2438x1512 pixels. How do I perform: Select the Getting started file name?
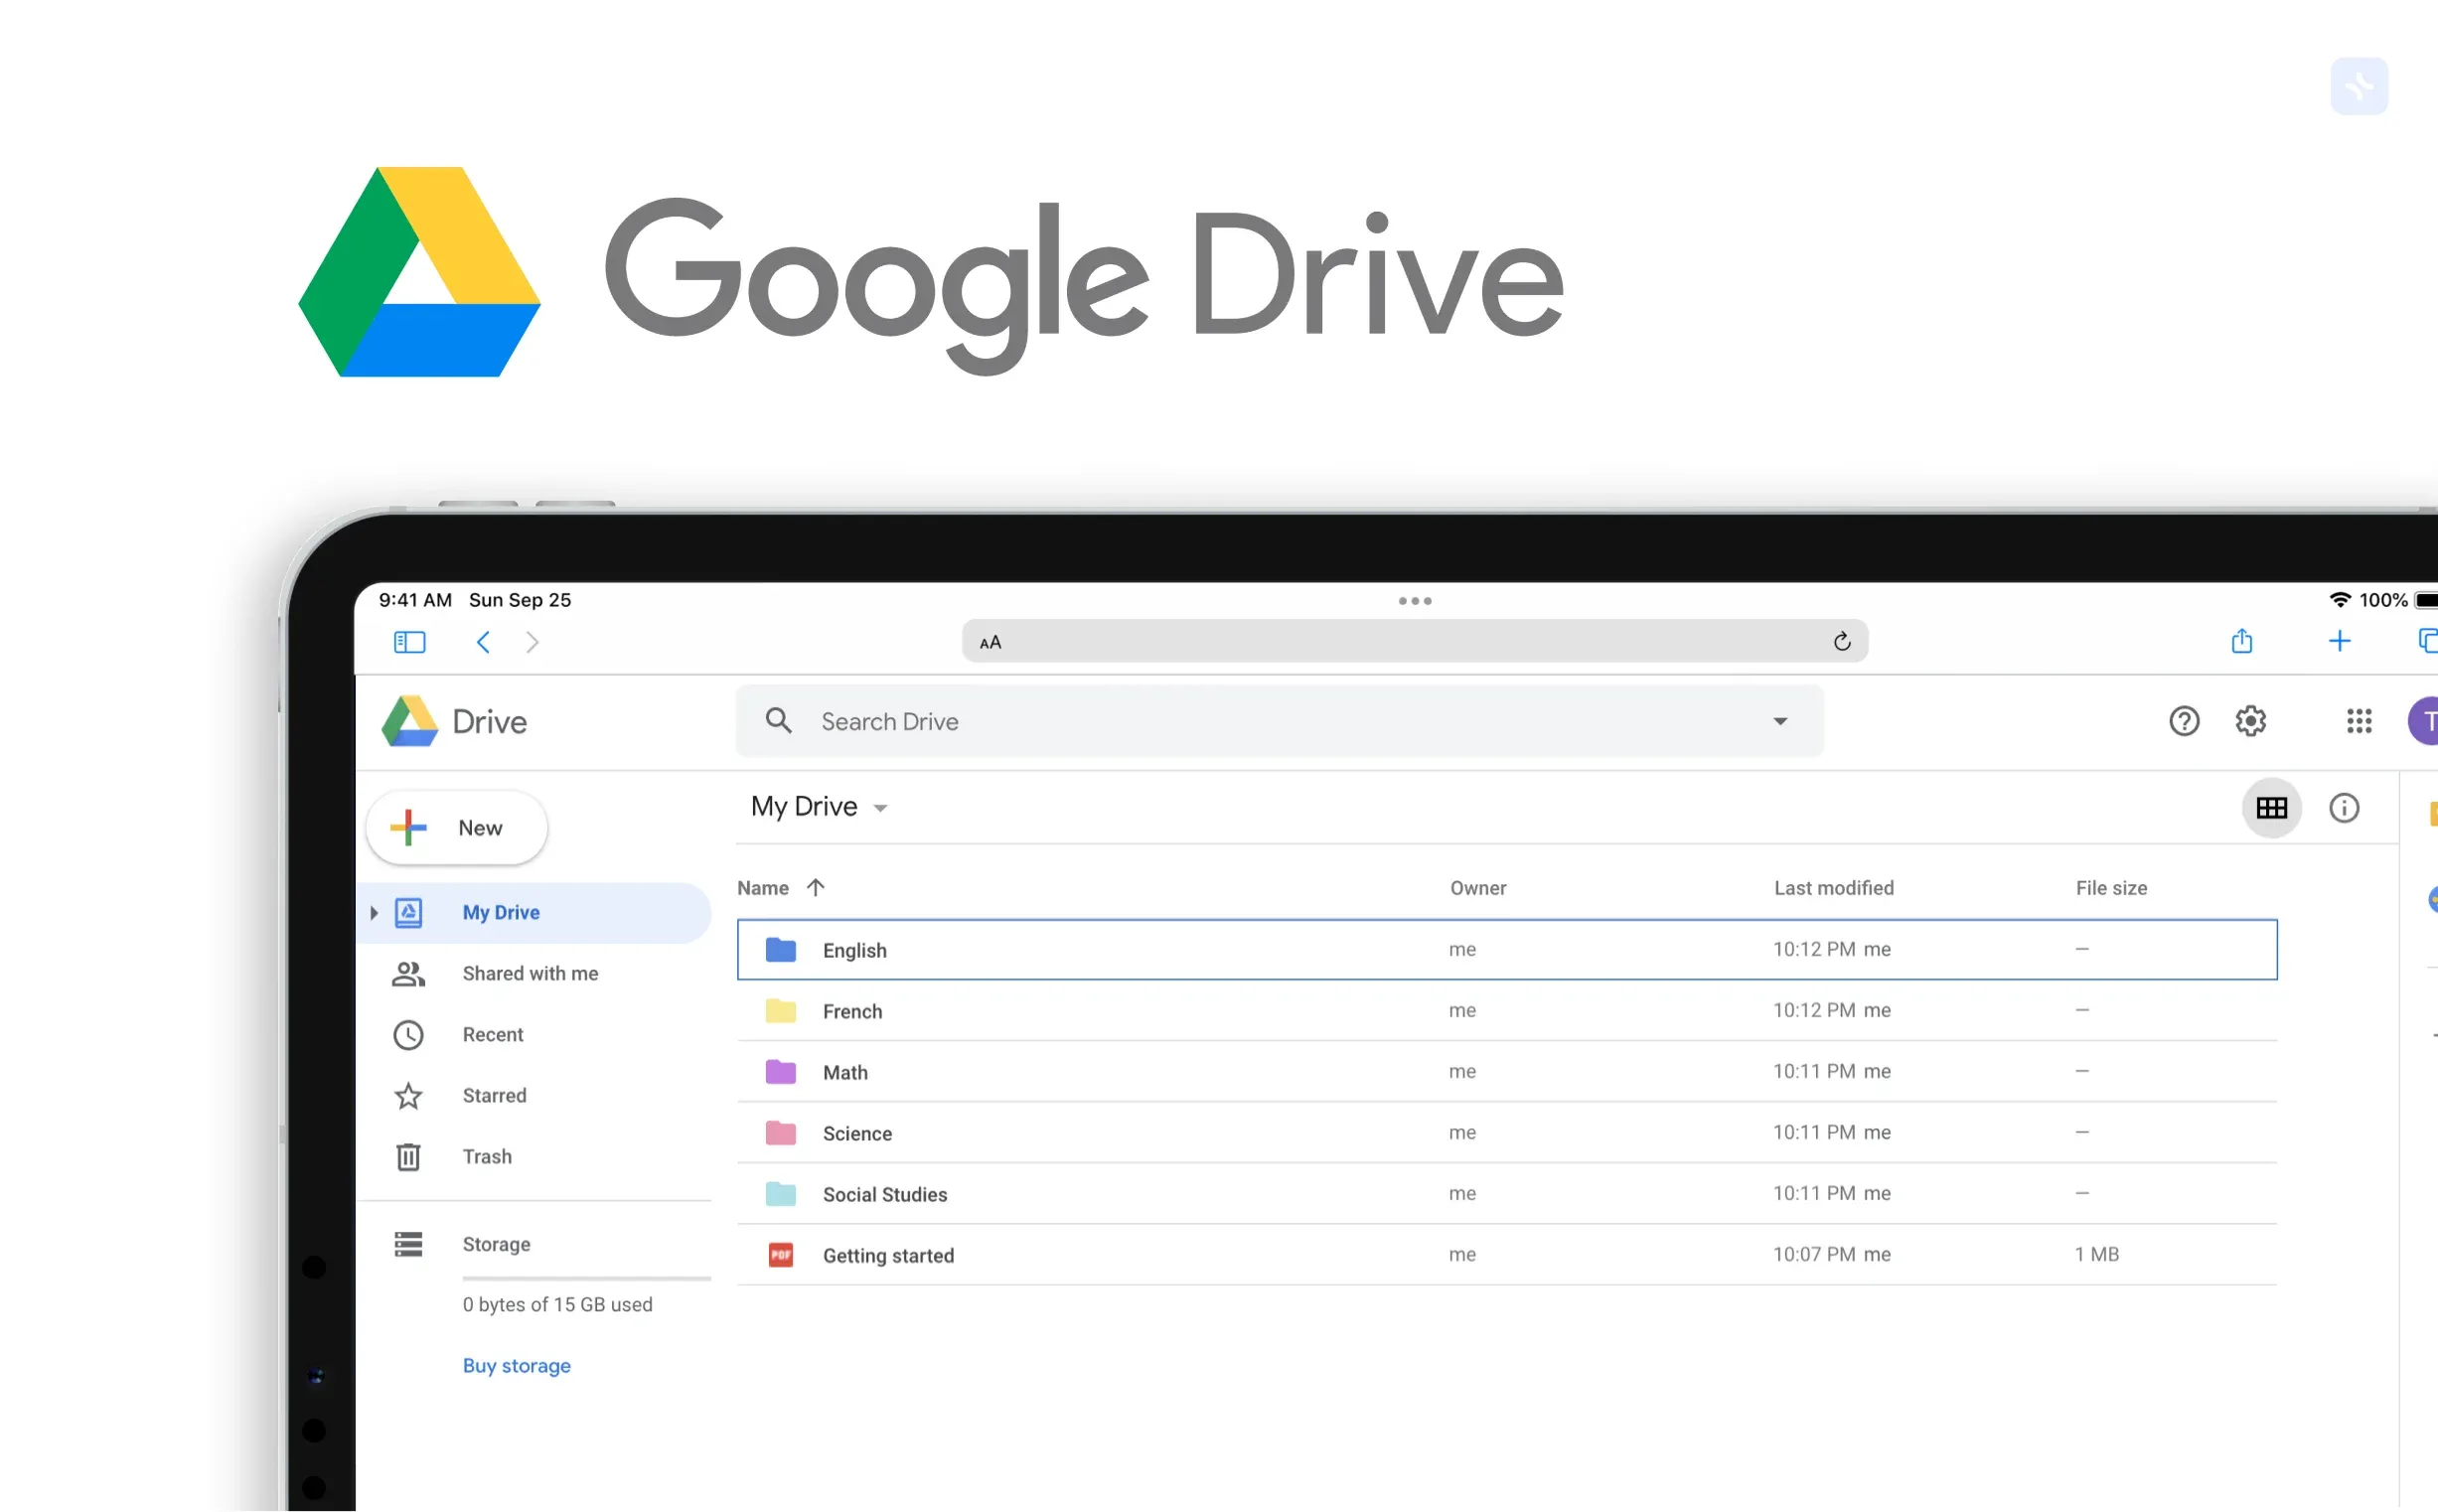coord(888,1255)
